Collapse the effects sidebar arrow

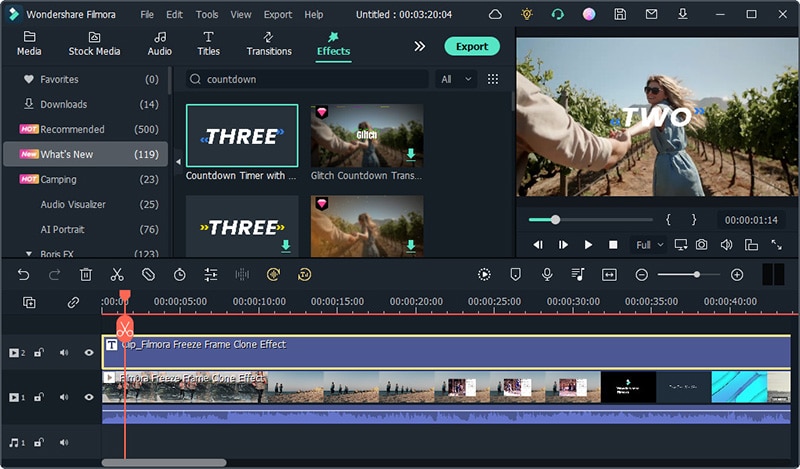pos(178,162)
